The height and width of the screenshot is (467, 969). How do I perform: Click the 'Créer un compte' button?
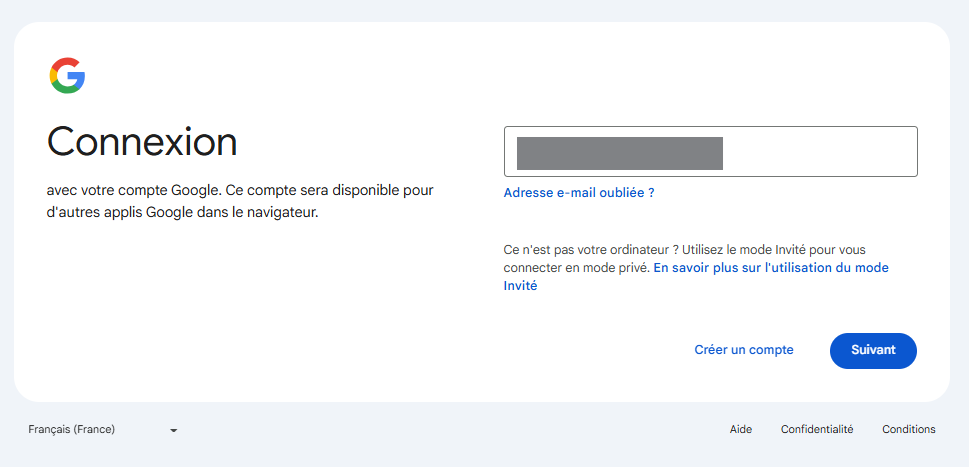tap(744, 350)
